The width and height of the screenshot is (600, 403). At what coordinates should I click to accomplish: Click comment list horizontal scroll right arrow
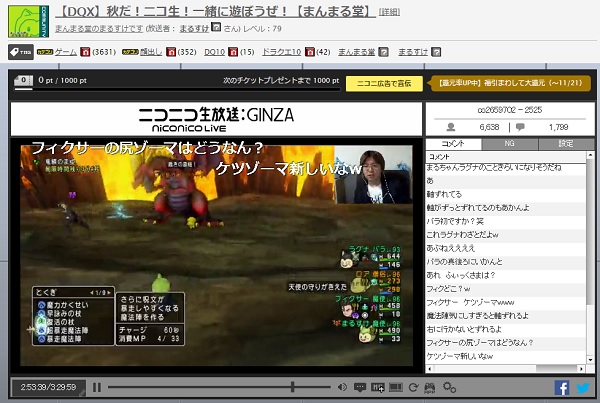click(x=582, y=369)
